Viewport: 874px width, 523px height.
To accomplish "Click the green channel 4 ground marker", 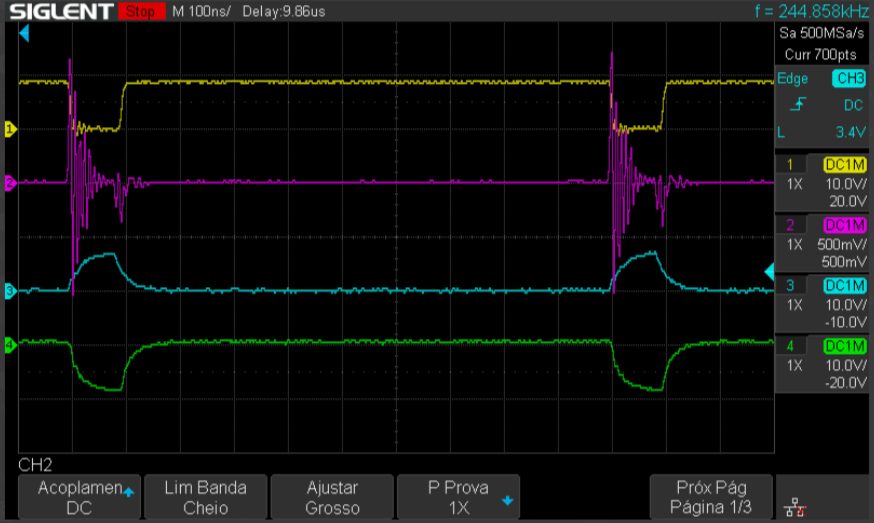I will click(x=10, y=345).
